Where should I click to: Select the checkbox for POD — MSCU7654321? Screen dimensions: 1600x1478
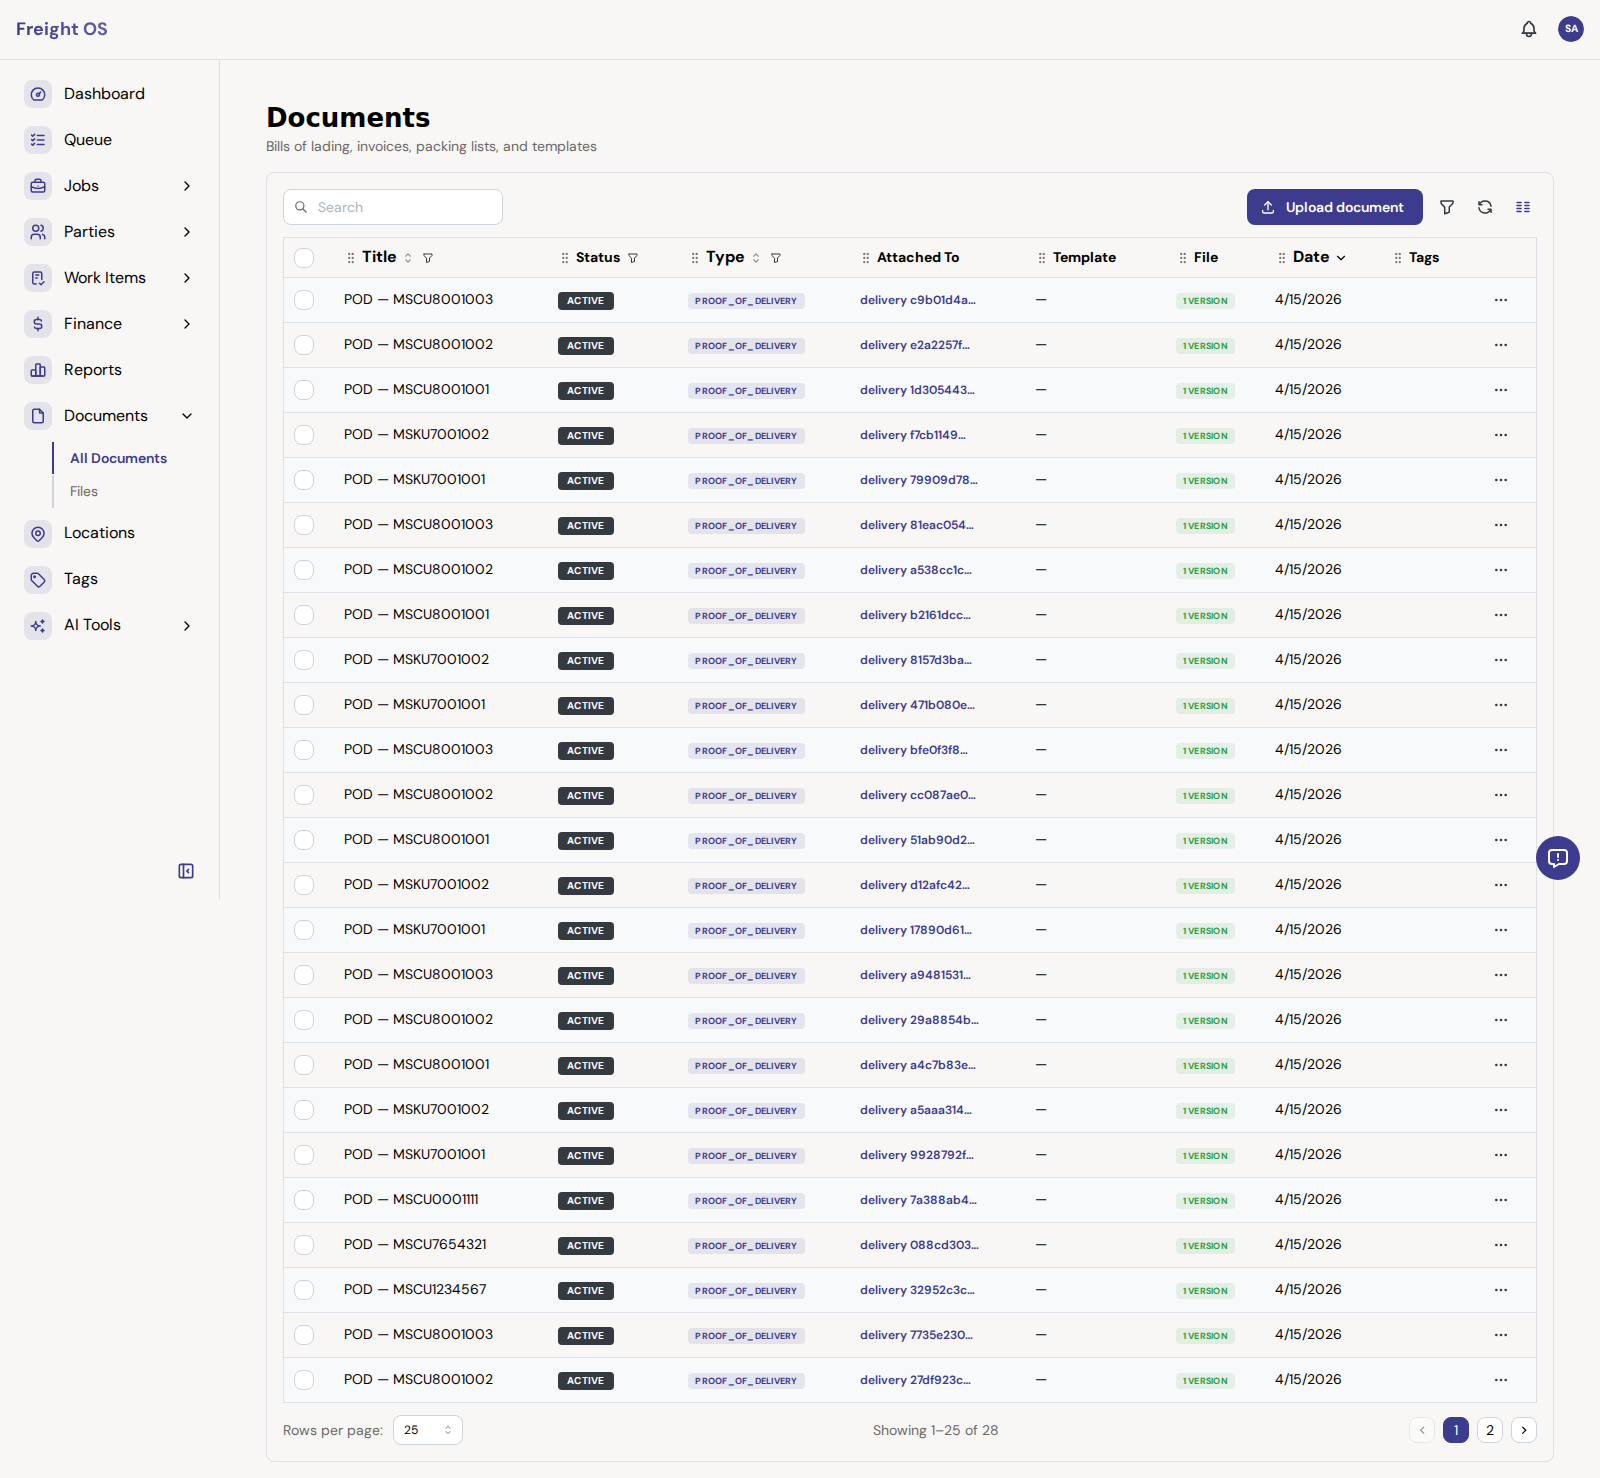(304, 1245)
